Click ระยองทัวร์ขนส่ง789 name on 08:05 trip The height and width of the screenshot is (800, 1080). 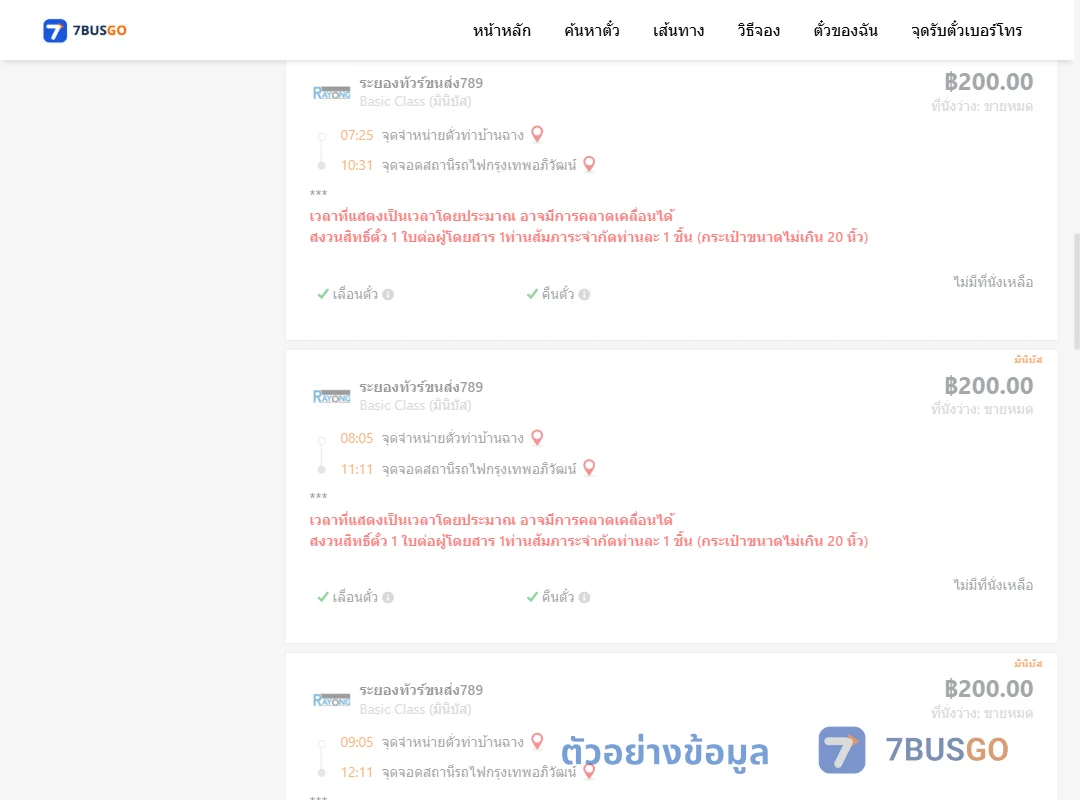pyautogui.click(x=421, y=387)
